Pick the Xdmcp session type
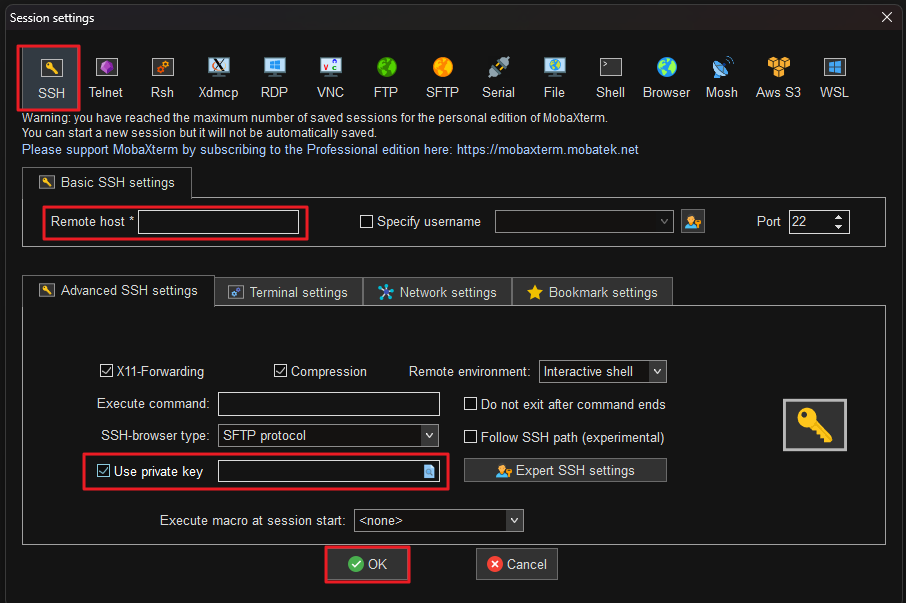This screenshot has height=603, width=906. [218, 78]
